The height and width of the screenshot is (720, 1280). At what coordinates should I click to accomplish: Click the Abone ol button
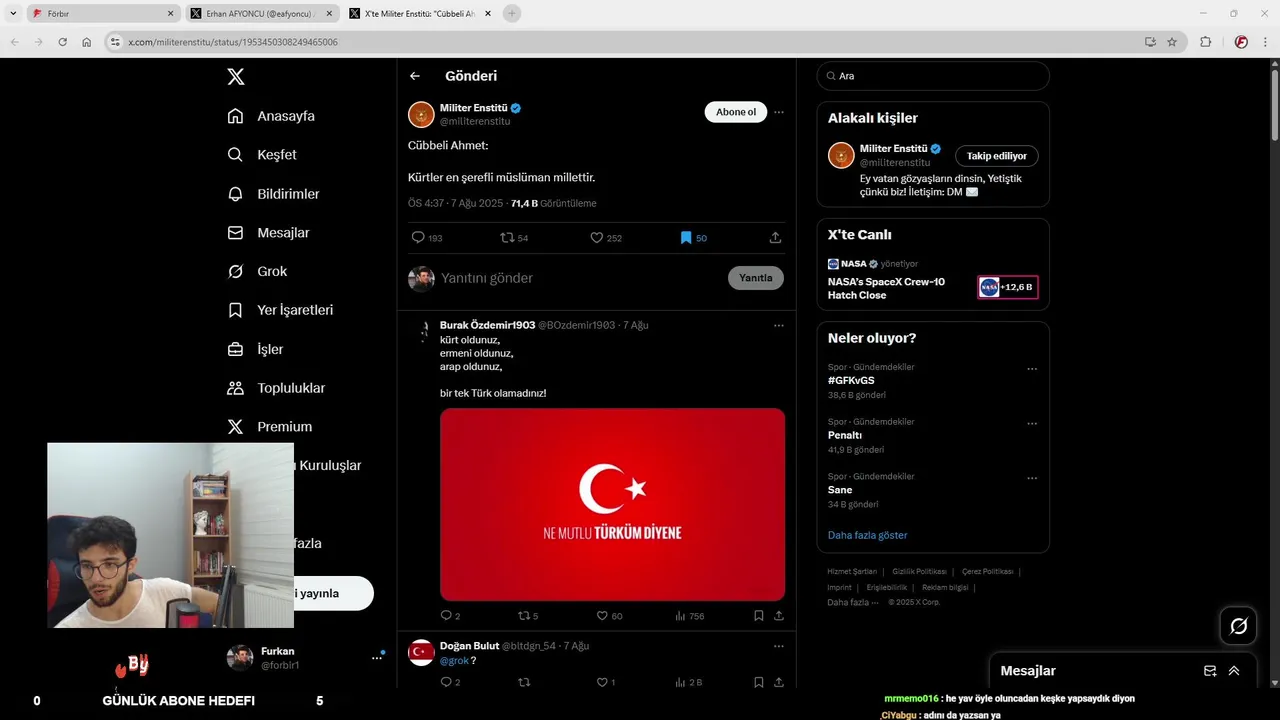click(736, 112)
